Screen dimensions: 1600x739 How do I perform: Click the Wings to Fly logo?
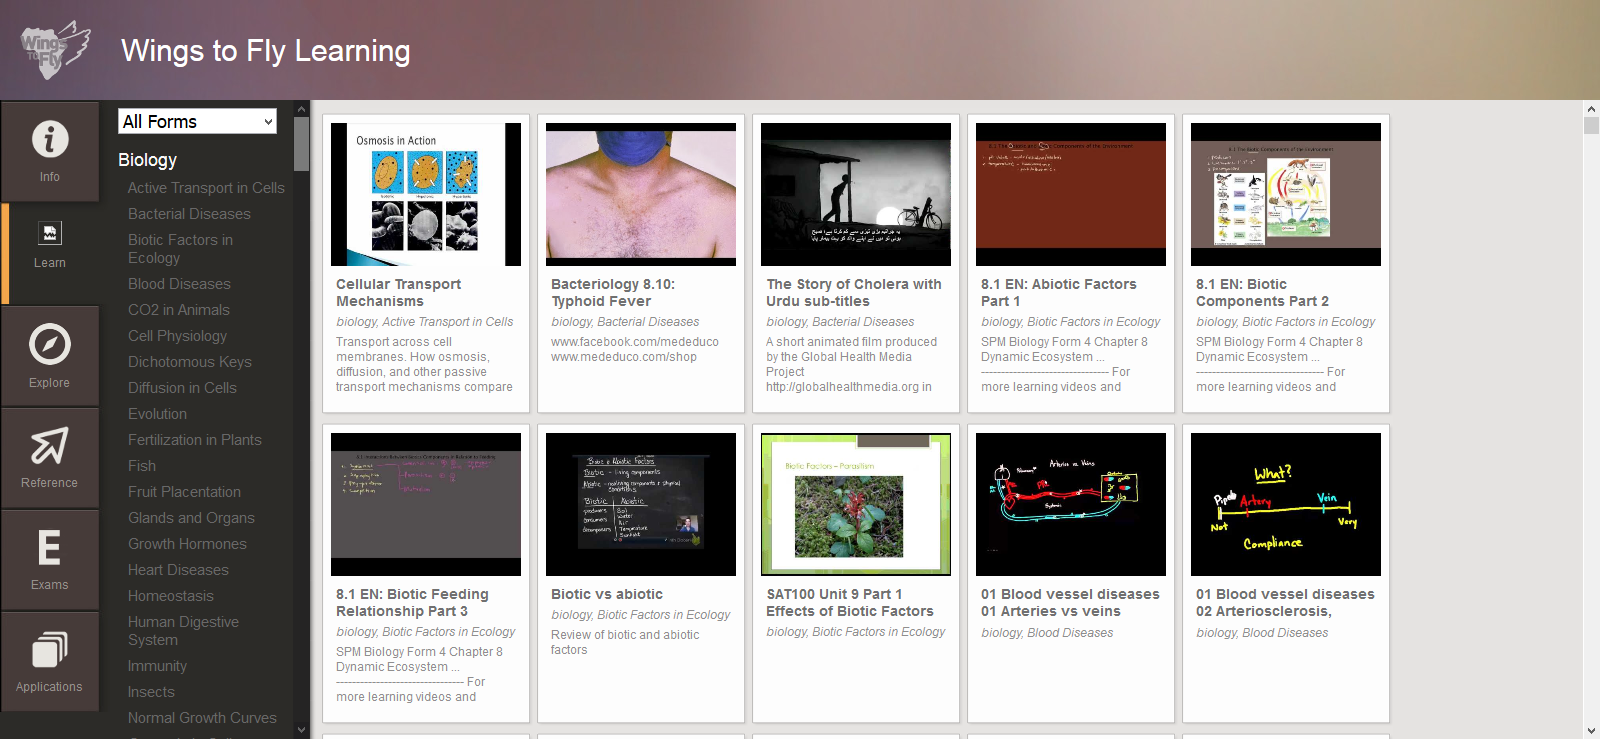tap(55, 50)
